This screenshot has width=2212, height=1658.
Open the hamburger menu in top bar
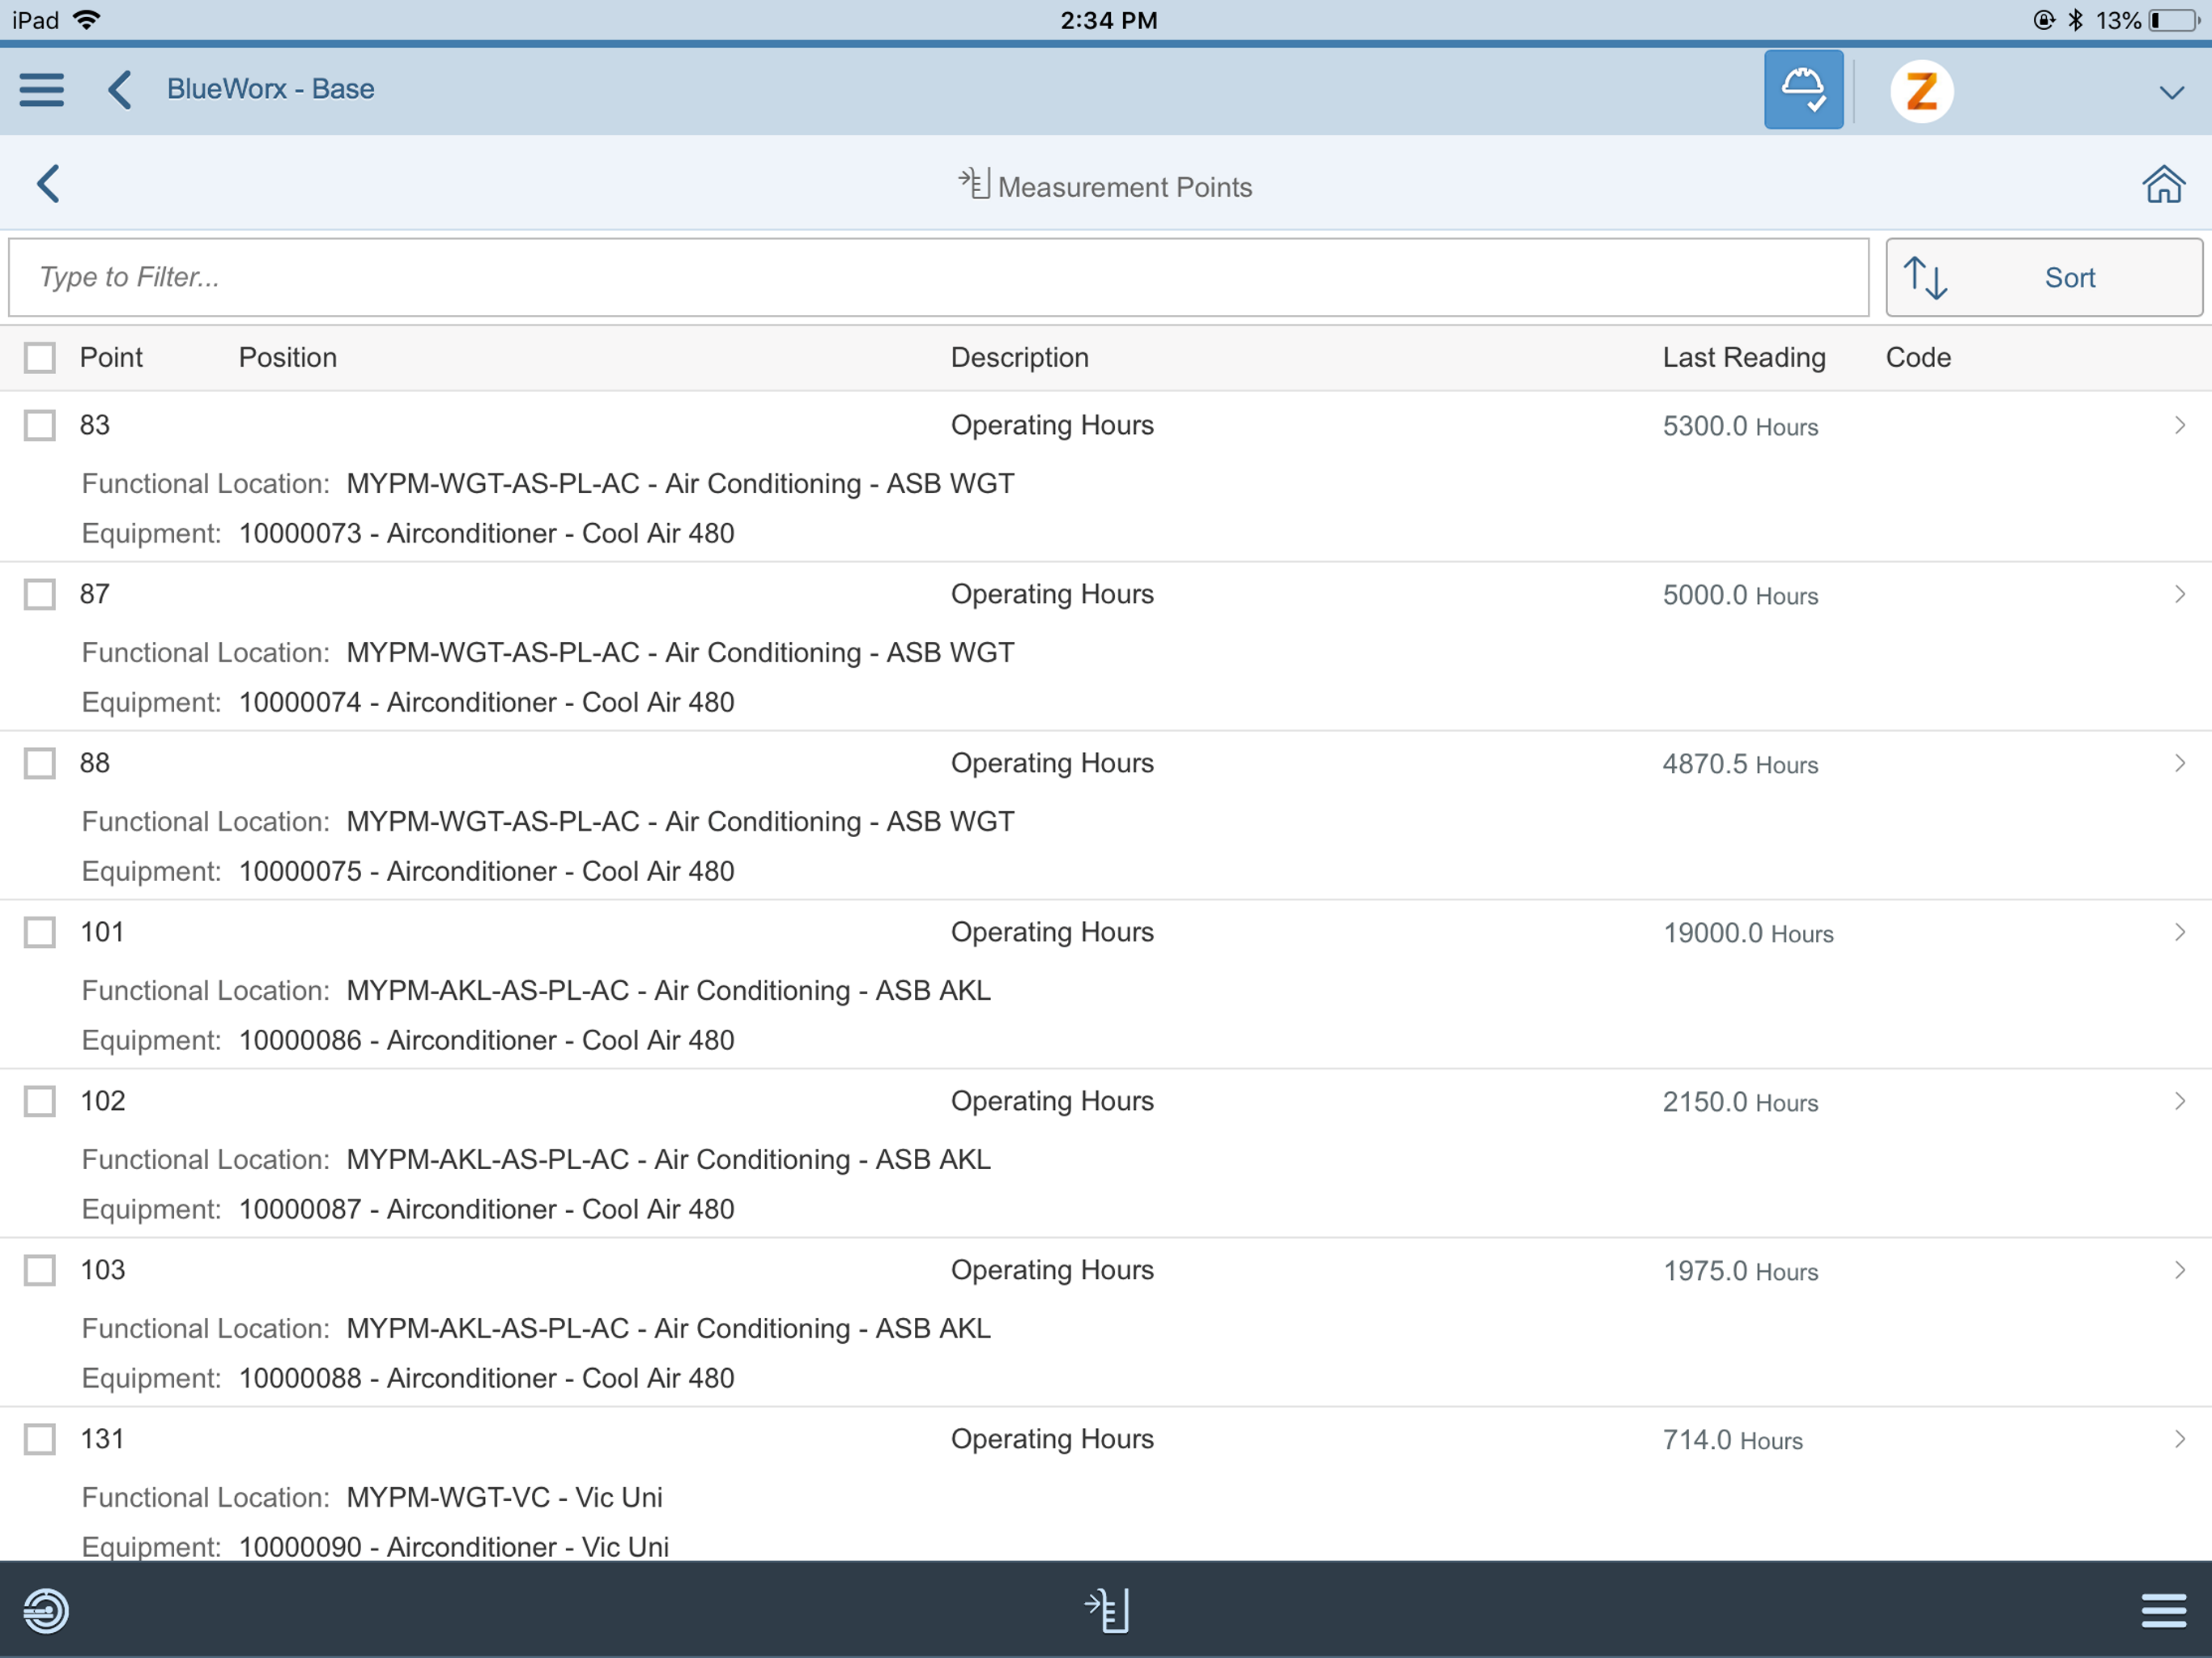coord(42,90)
